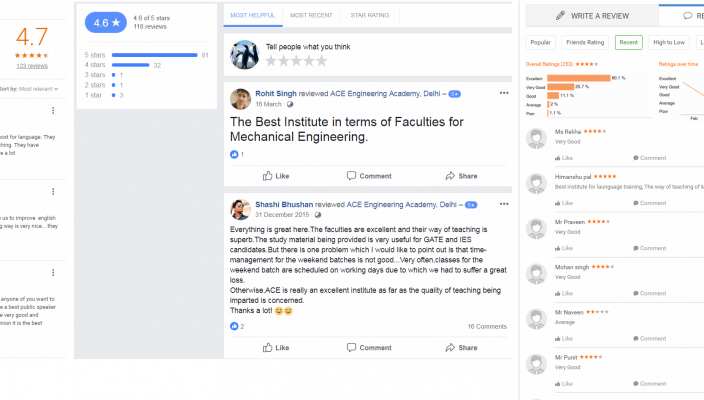
Task: Share Shashi Bhushan's review
Action: coord(461,347)
